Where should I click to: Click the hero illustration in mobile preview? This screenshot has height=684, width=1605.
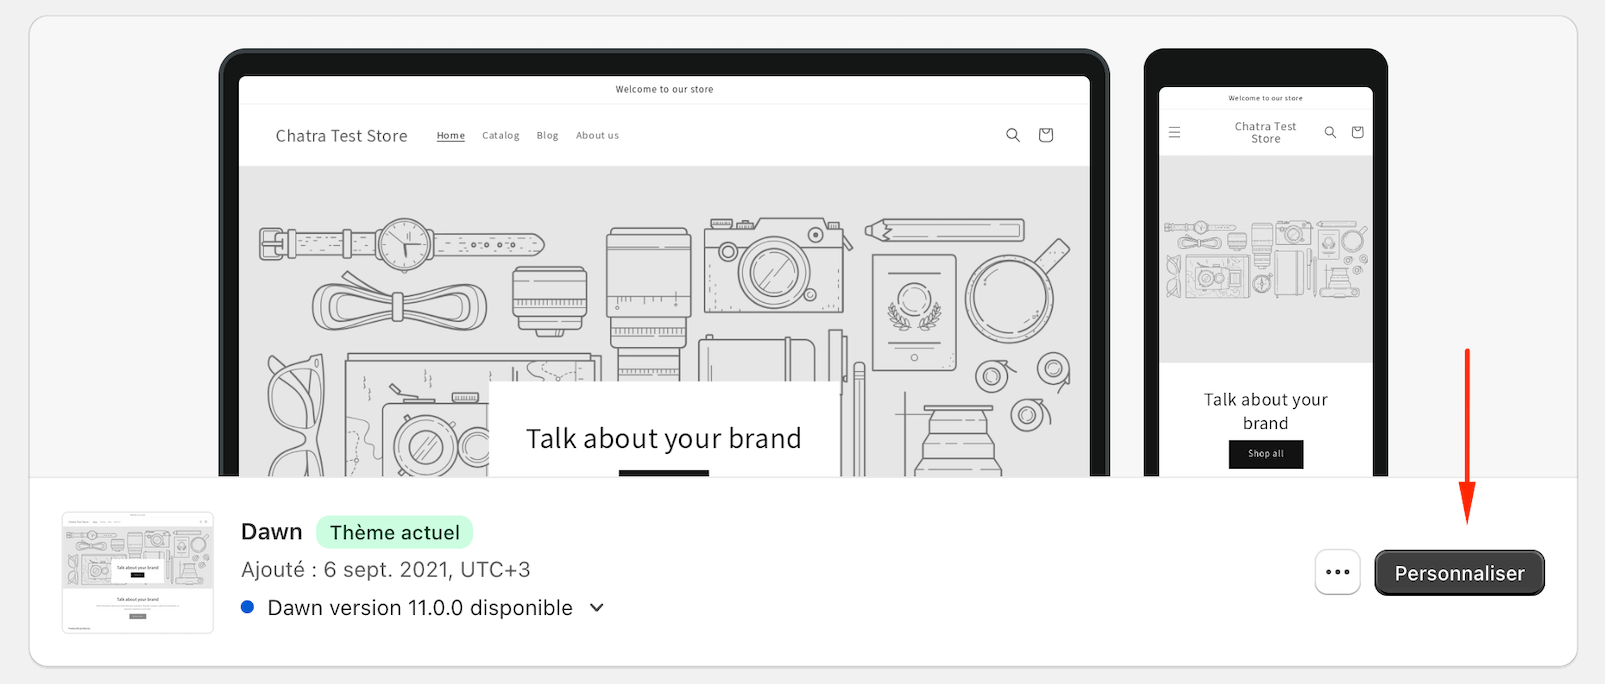(x=1266, y=259)
